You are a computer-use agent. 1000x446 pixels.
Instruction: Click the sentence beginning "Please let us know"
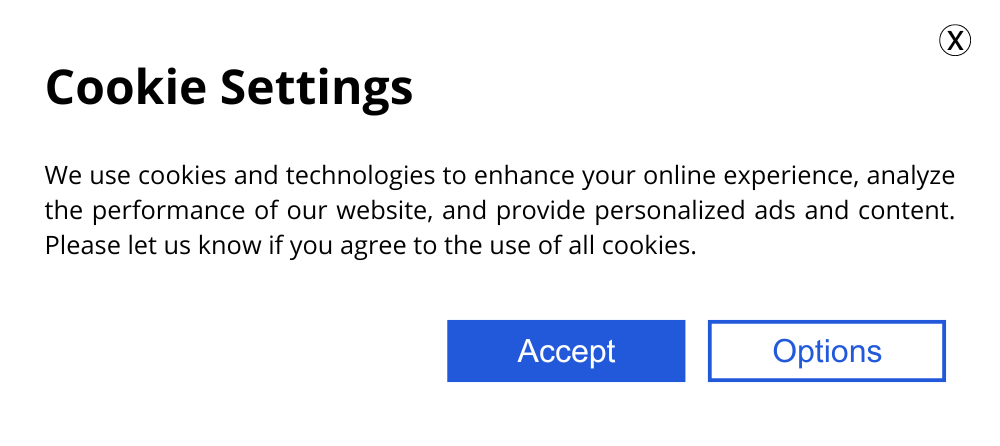point(370,246)
